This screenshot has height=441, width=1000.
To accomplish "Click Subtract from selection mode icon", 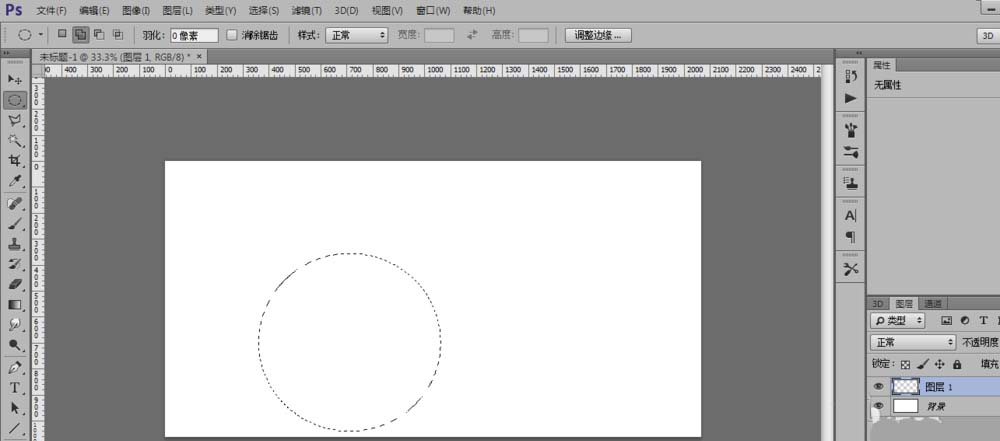I will (x=98, y=34).
